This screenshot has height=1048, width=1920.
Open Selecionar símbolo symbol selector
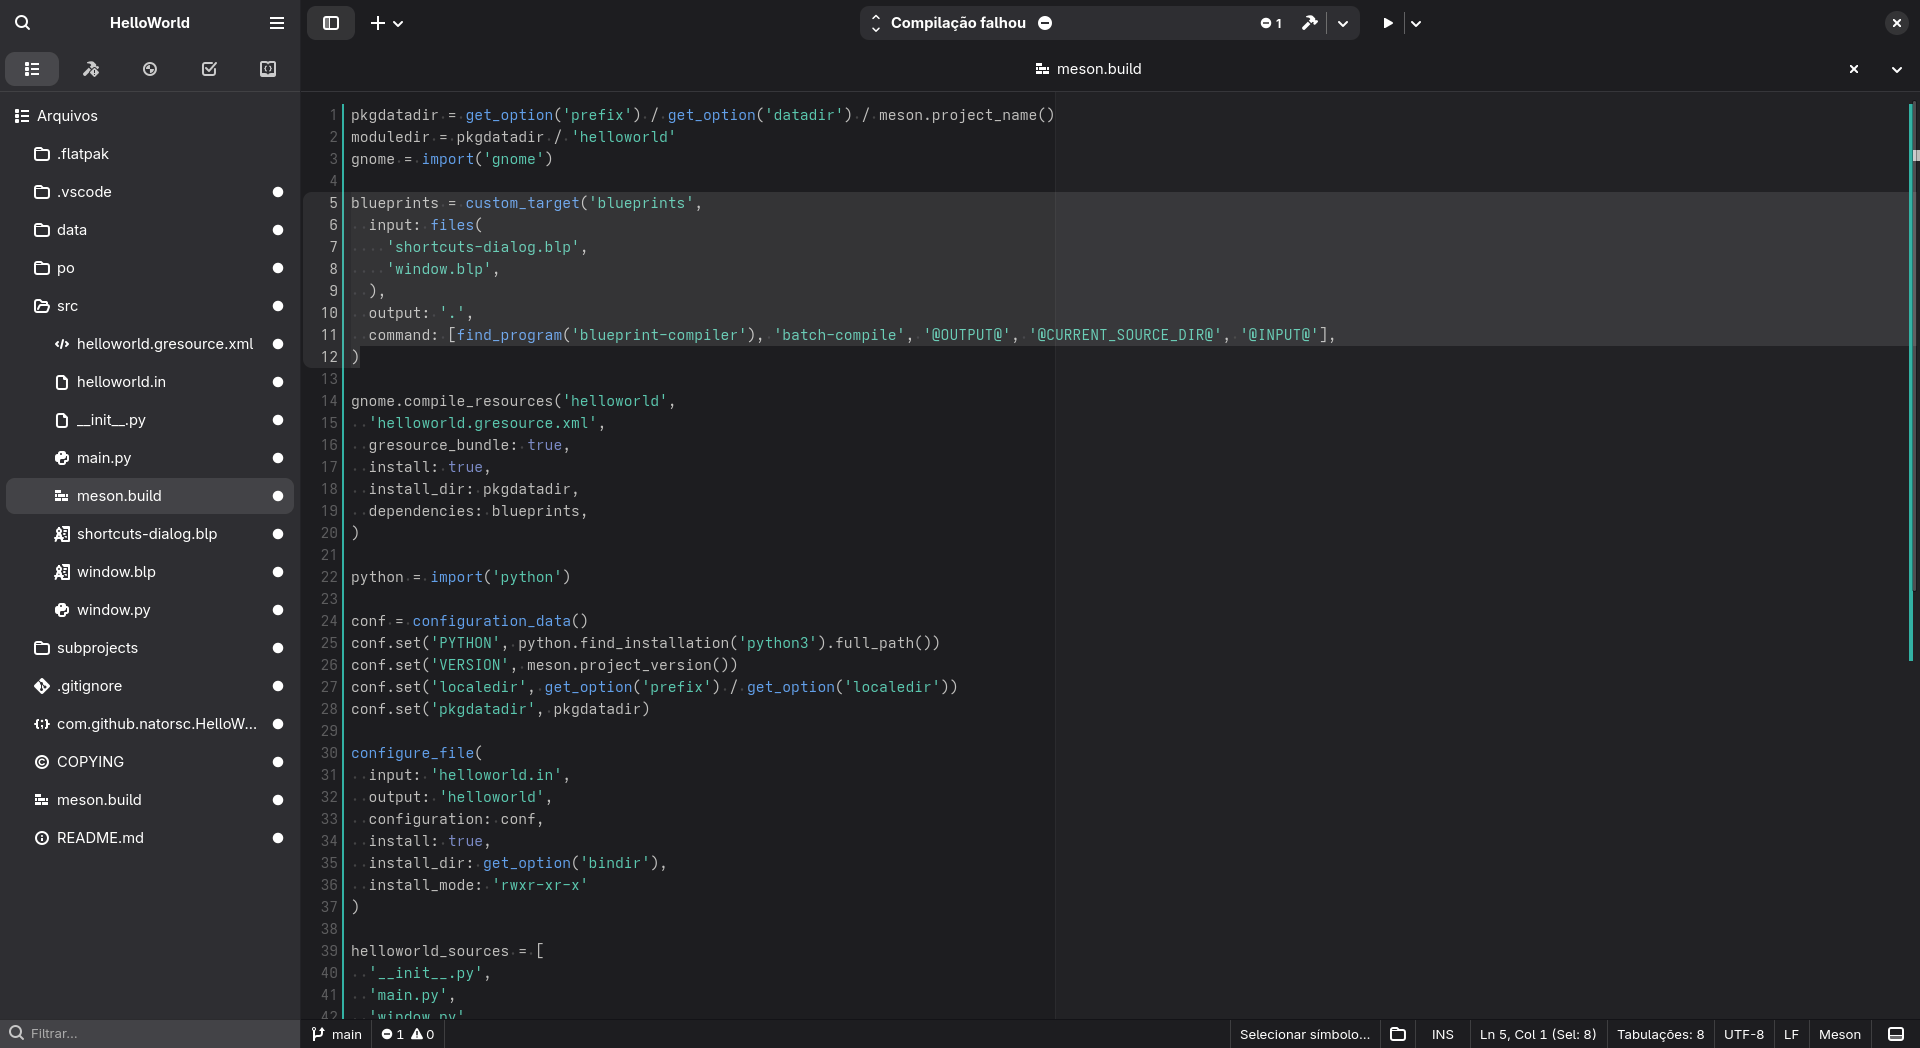[1305, 1034]
